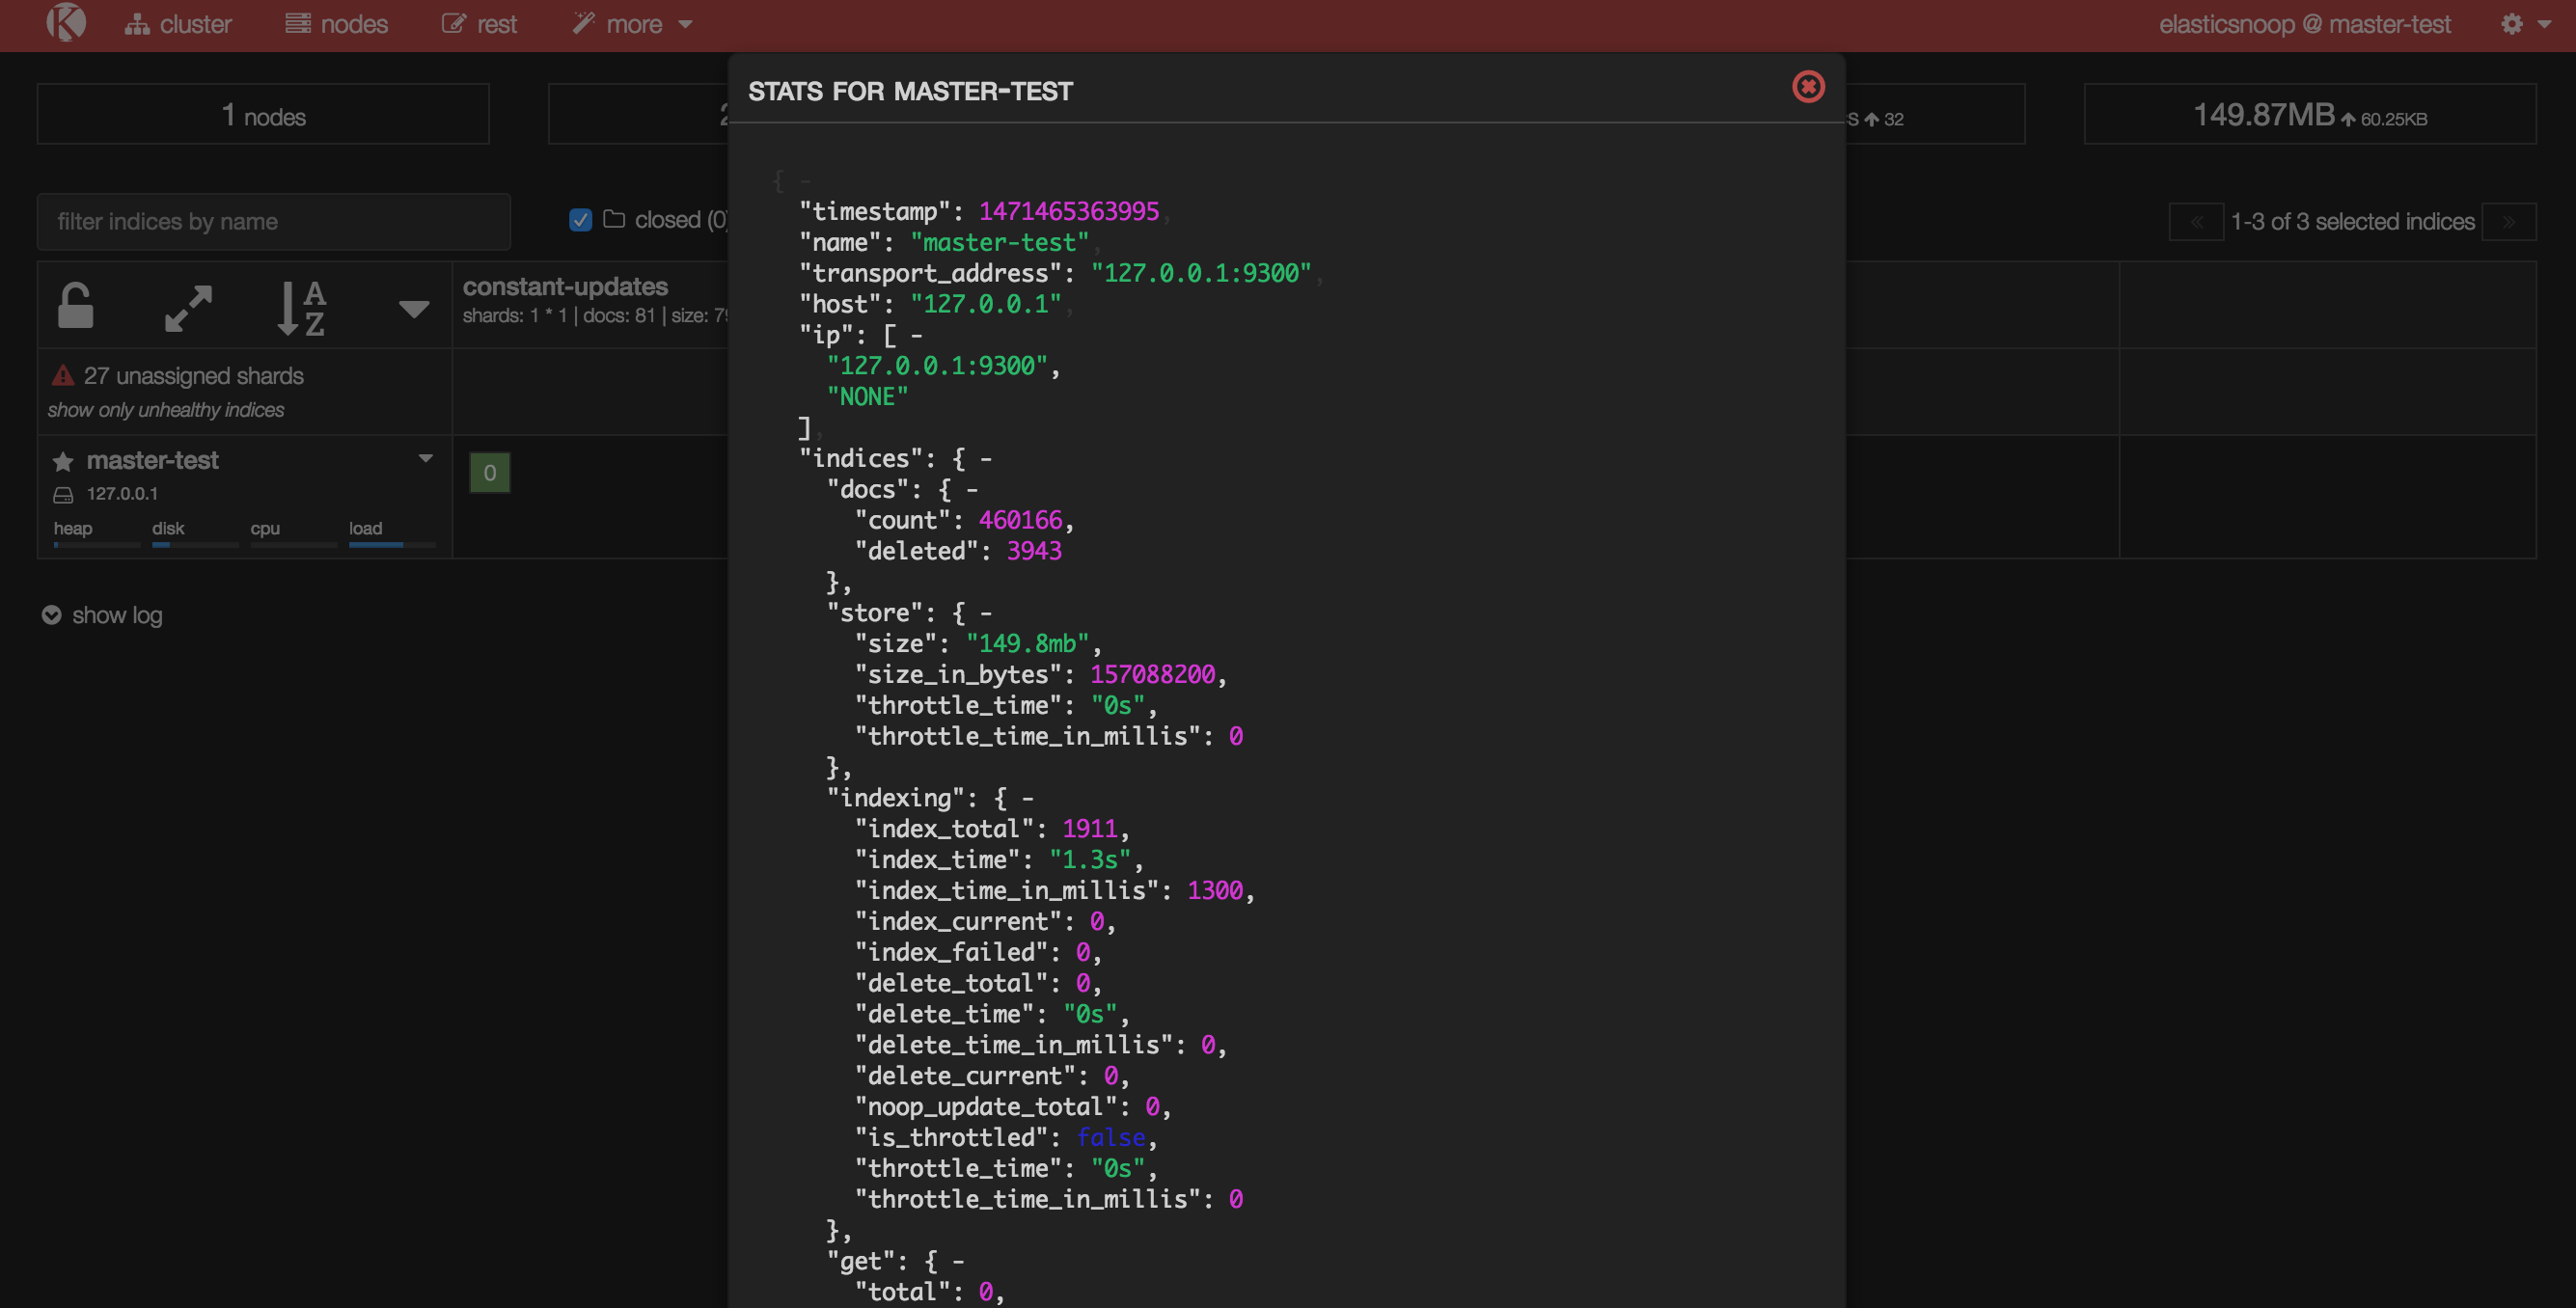The height and width of the screenshot is (1308, 2576).
Task: Expand the show log section
Action: (x=101, y=615)
